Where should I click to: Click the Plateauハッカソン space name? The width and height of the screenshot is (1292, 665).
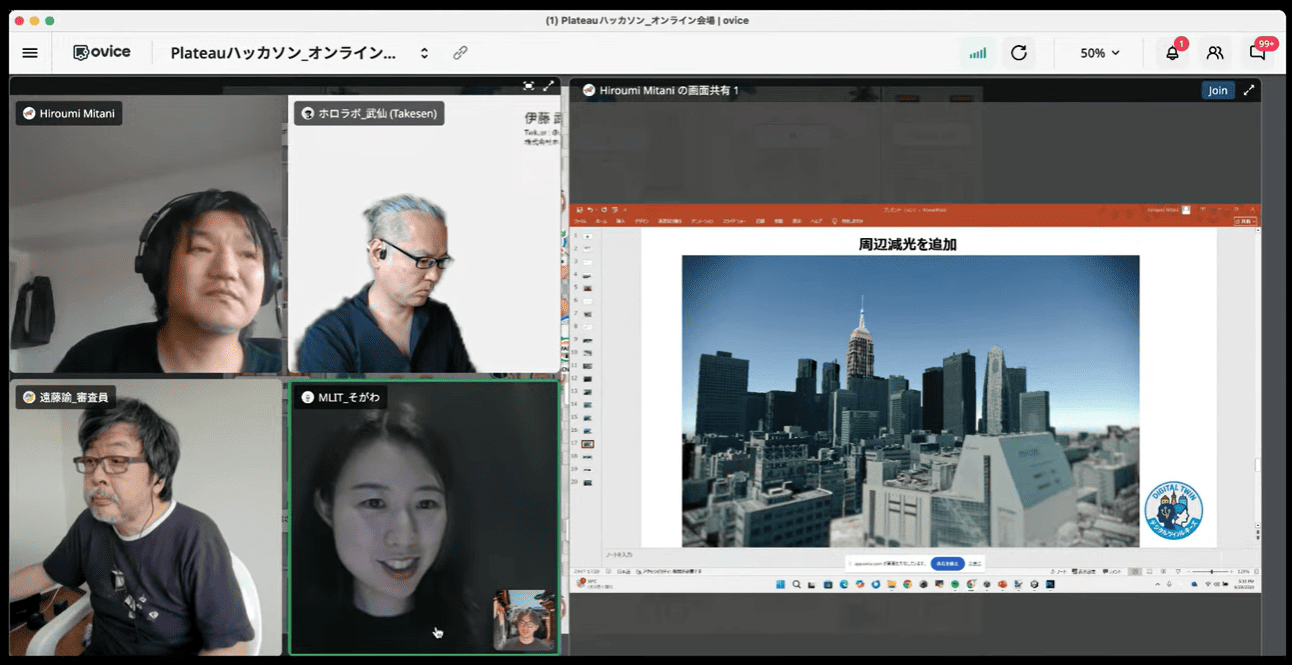pos(283,53)
